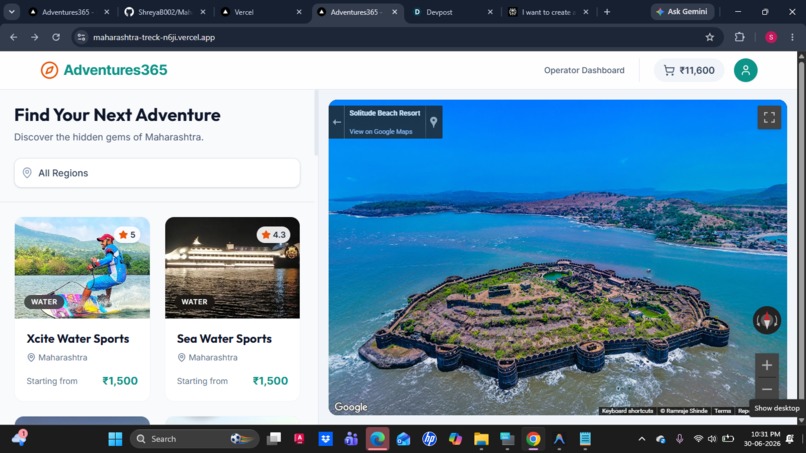Open the clock showing 10:31 PM
The height and width of the screenshot is (453, 806).
tap(762, 439)
